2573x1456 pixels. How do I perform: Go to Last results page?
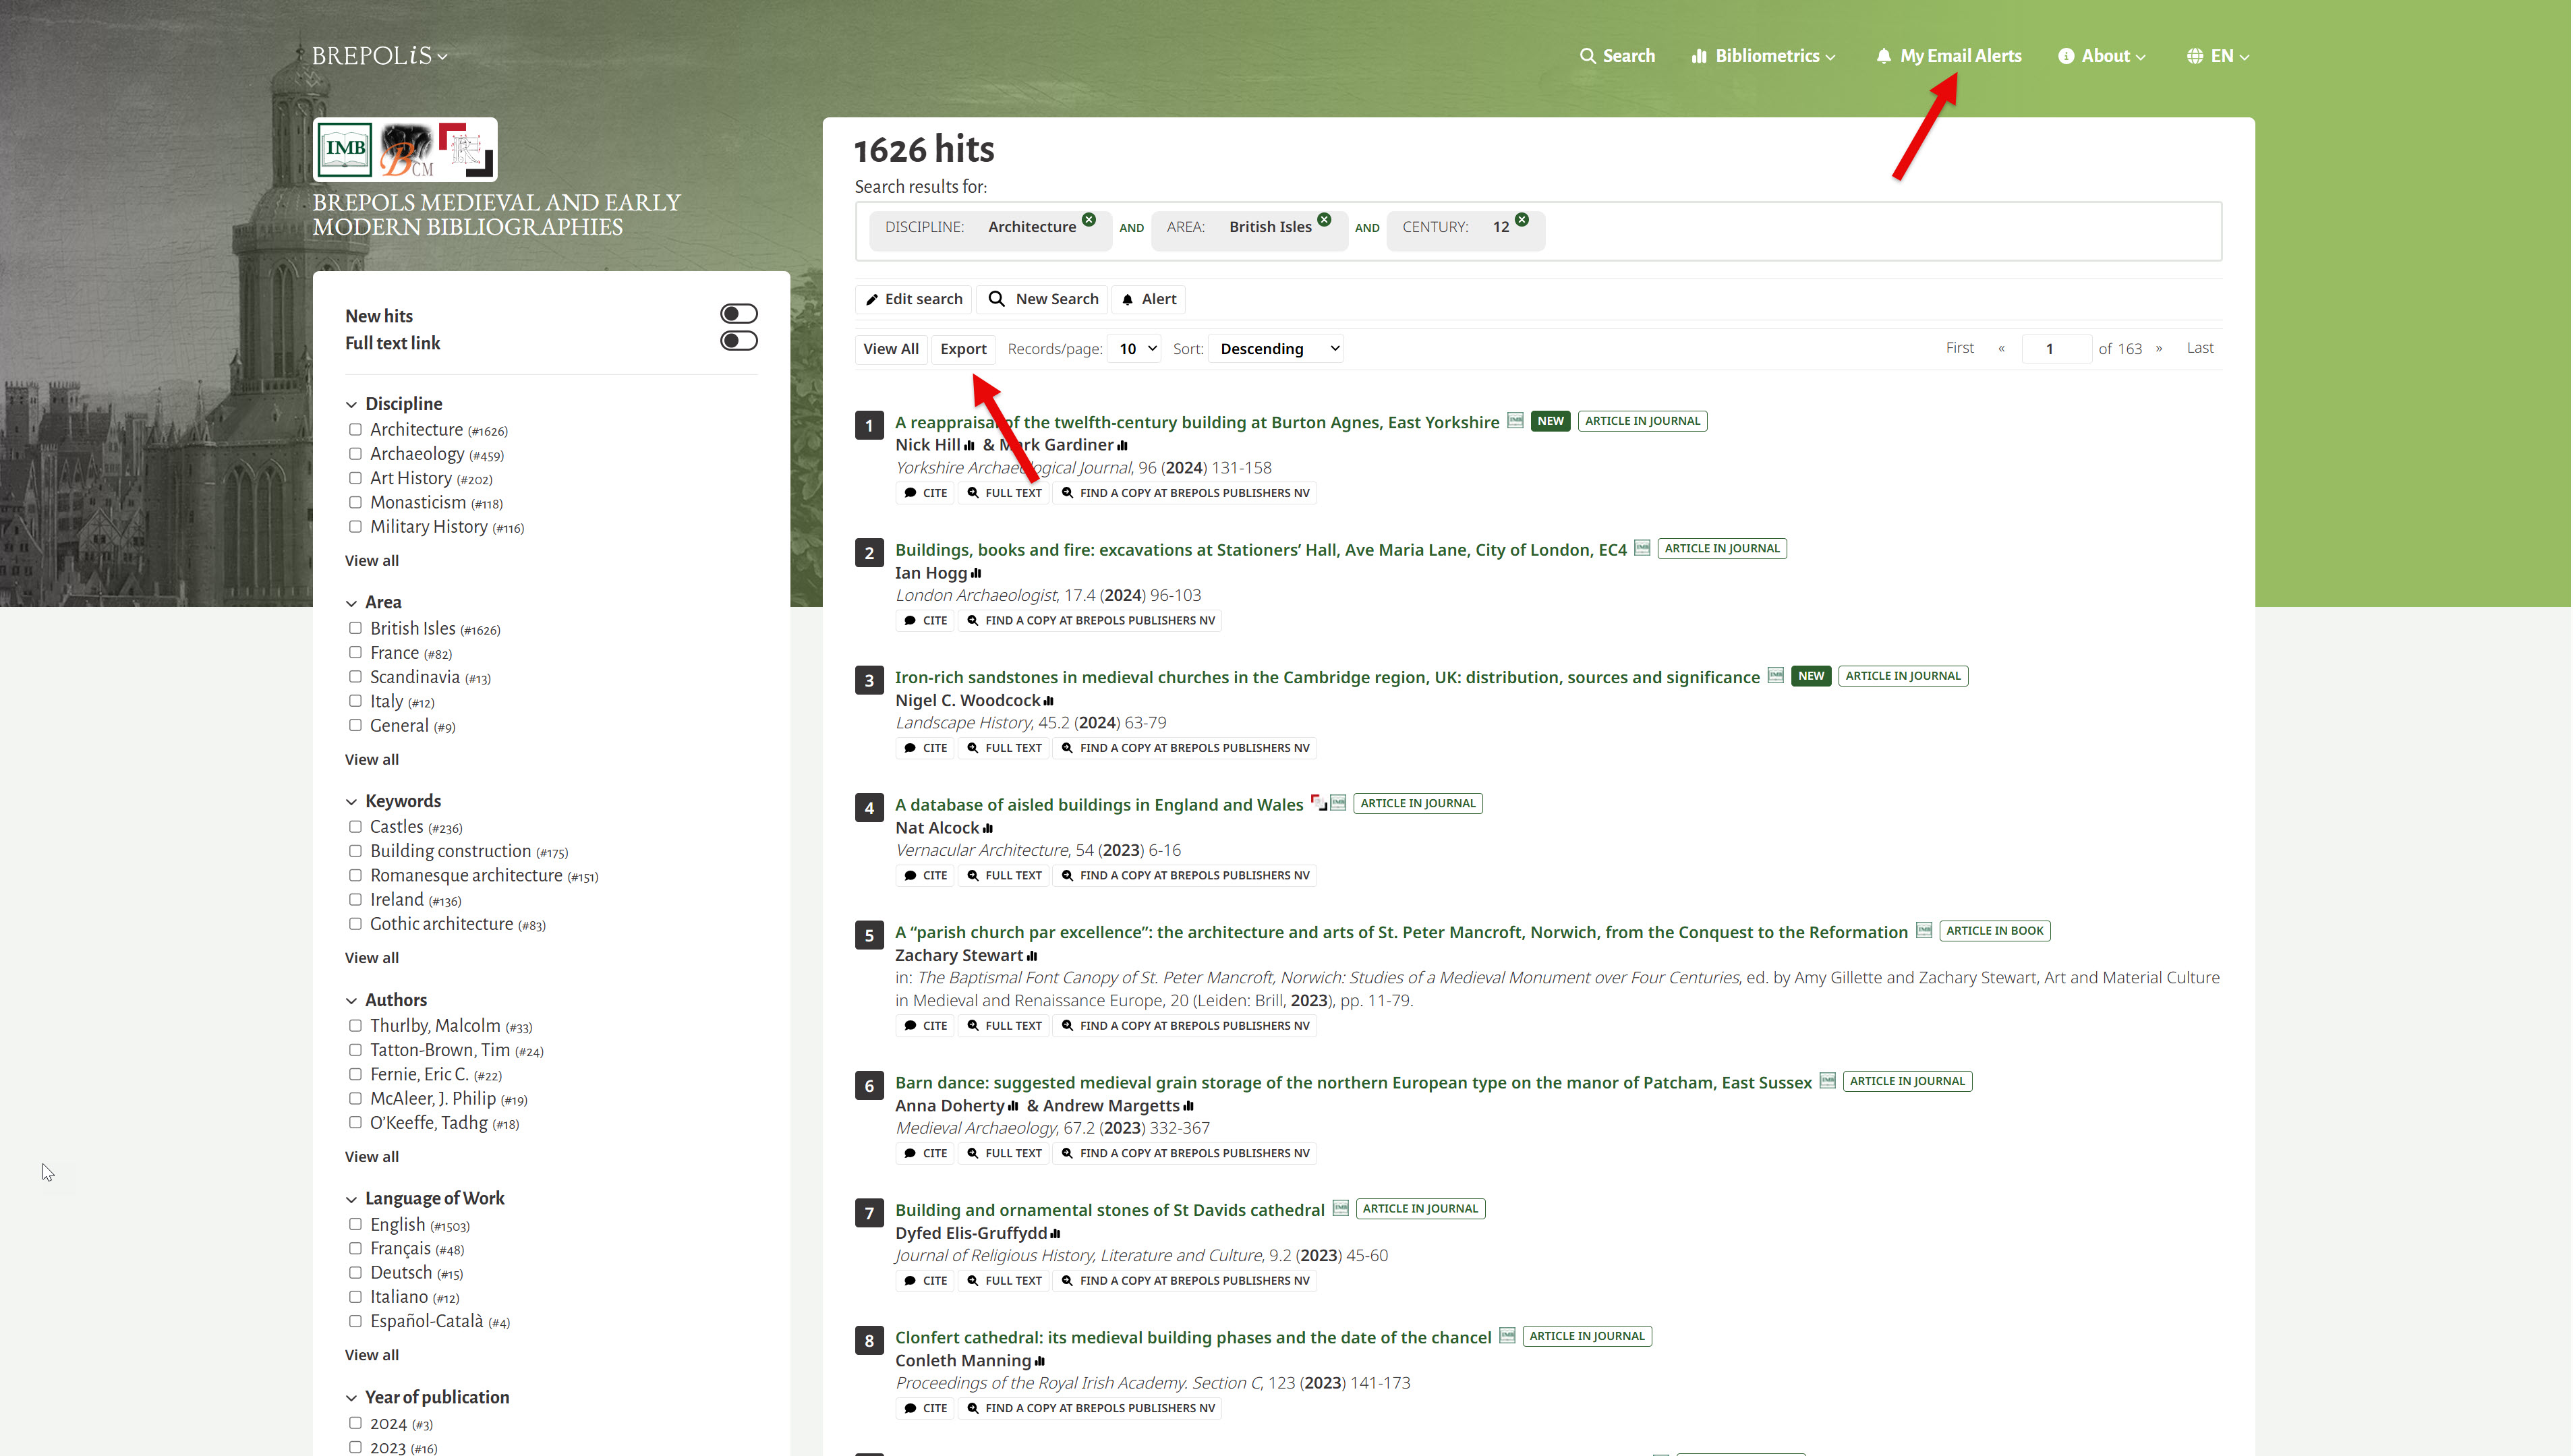click(2200, 348)
